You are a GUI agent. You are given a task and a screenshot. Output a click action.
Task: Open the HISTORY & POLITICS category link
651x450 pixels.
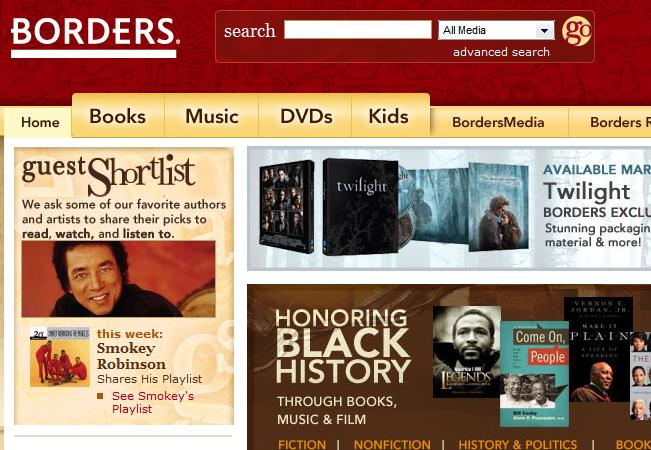click(518, 444)
